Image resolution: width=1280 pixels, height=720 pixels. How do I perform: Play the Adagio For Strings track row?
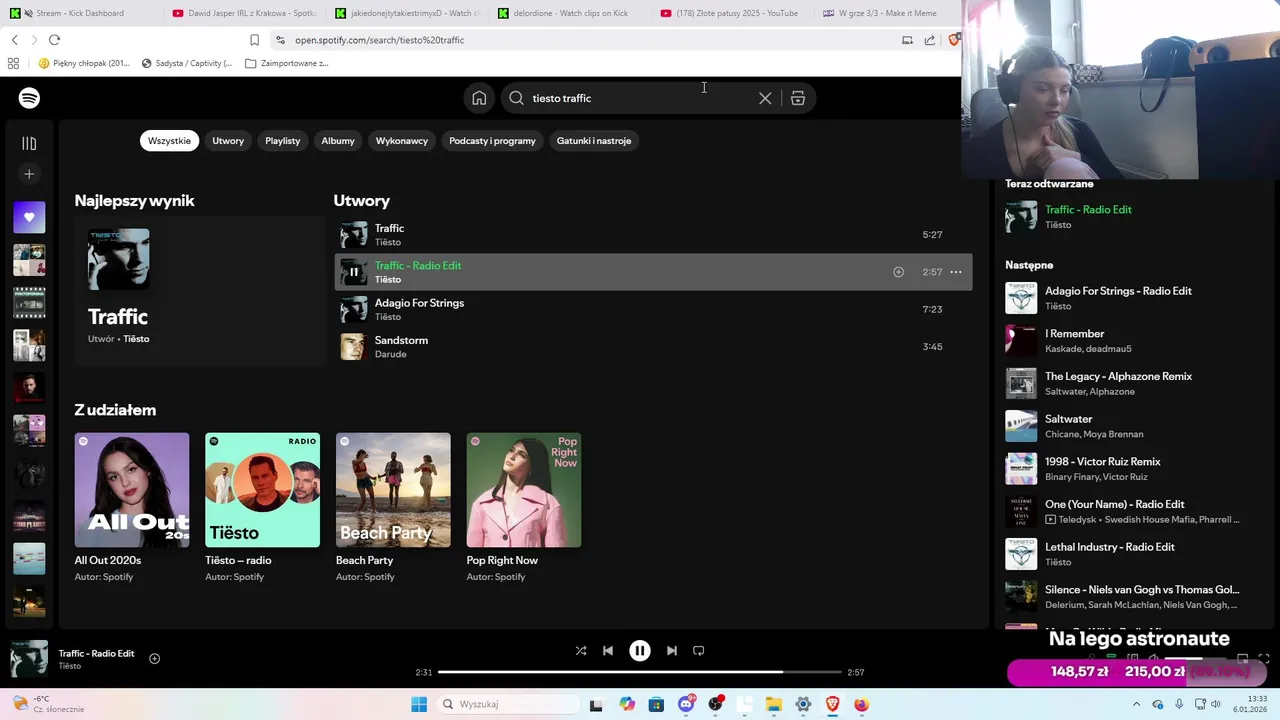653,309
